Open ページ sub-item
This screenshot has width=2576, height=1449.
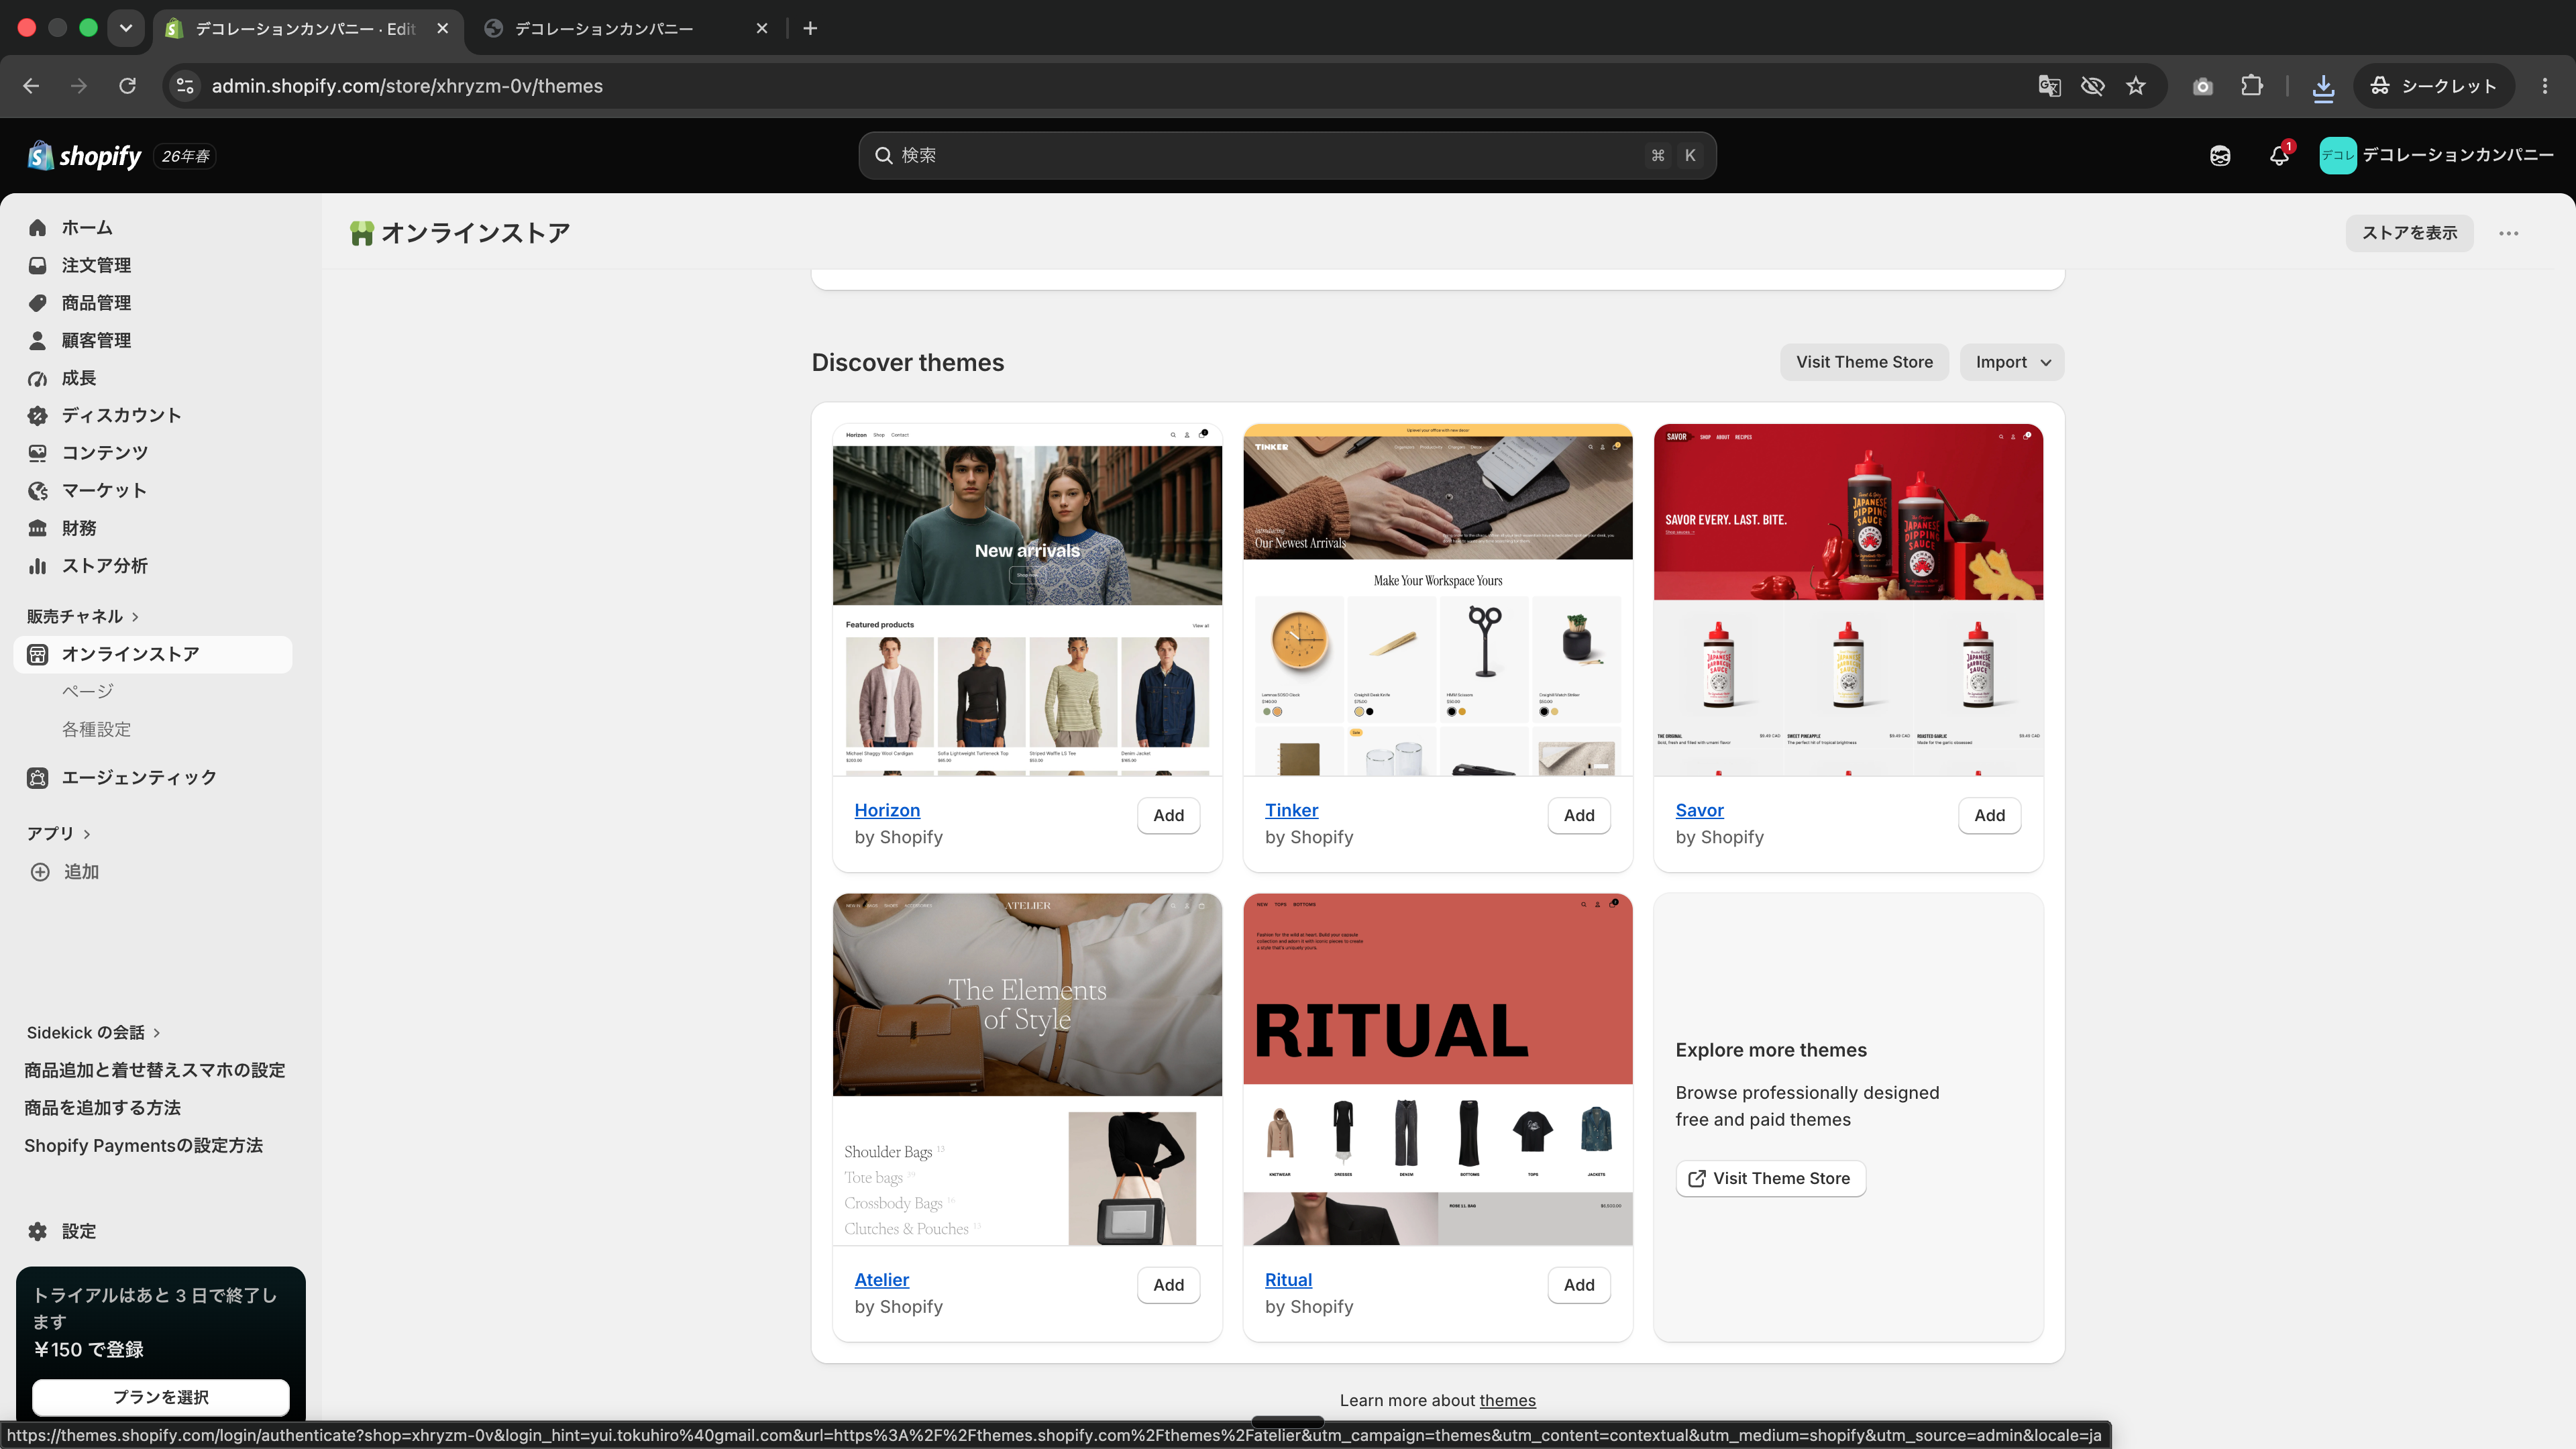[88, 692]
